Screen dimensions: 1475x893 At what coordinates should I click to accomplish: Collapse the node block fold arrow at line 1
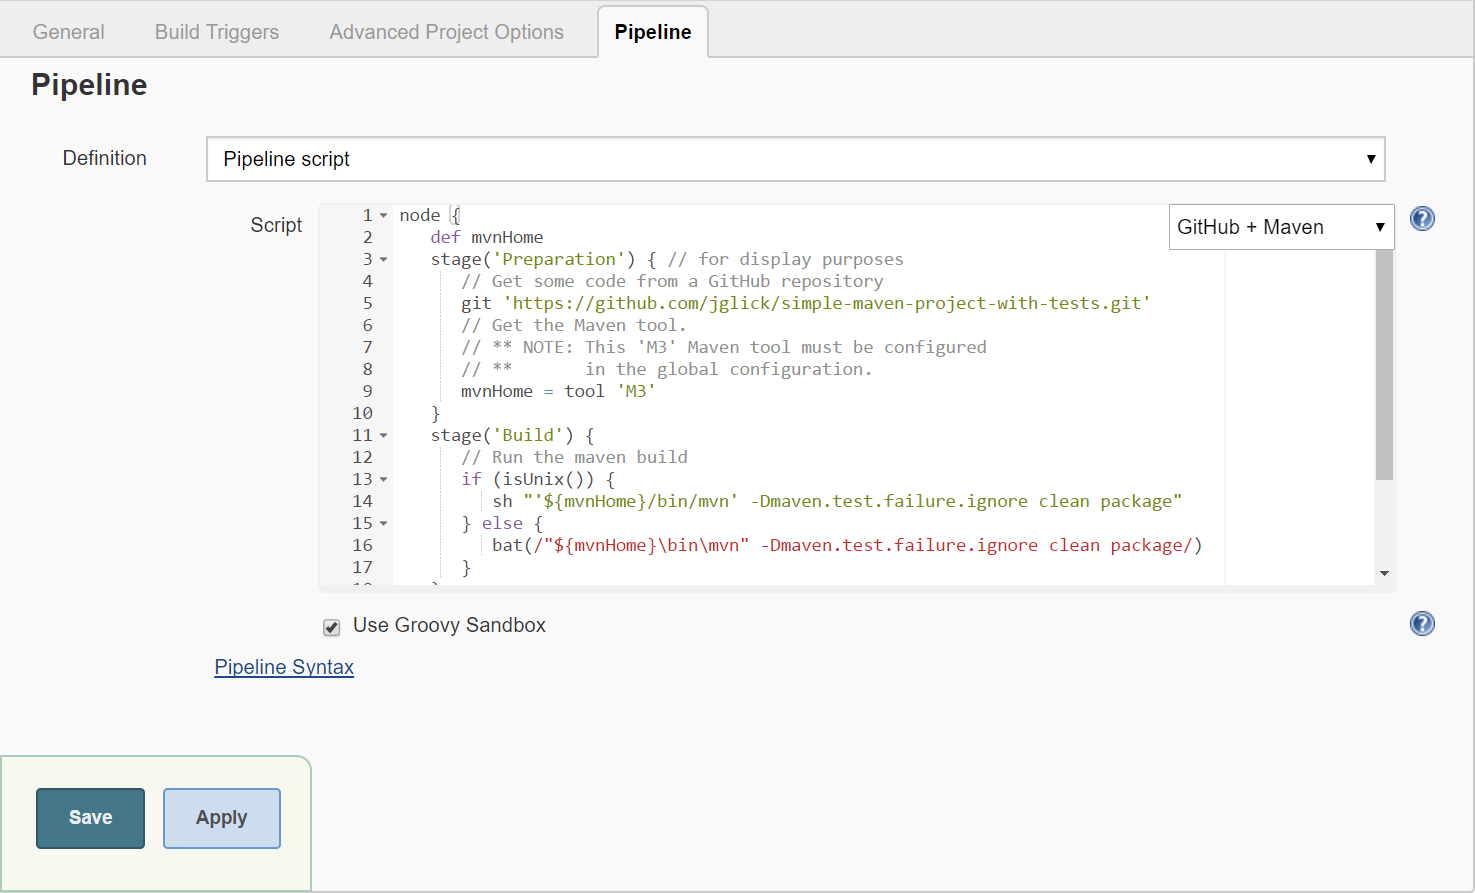click(x=383, y=216)
